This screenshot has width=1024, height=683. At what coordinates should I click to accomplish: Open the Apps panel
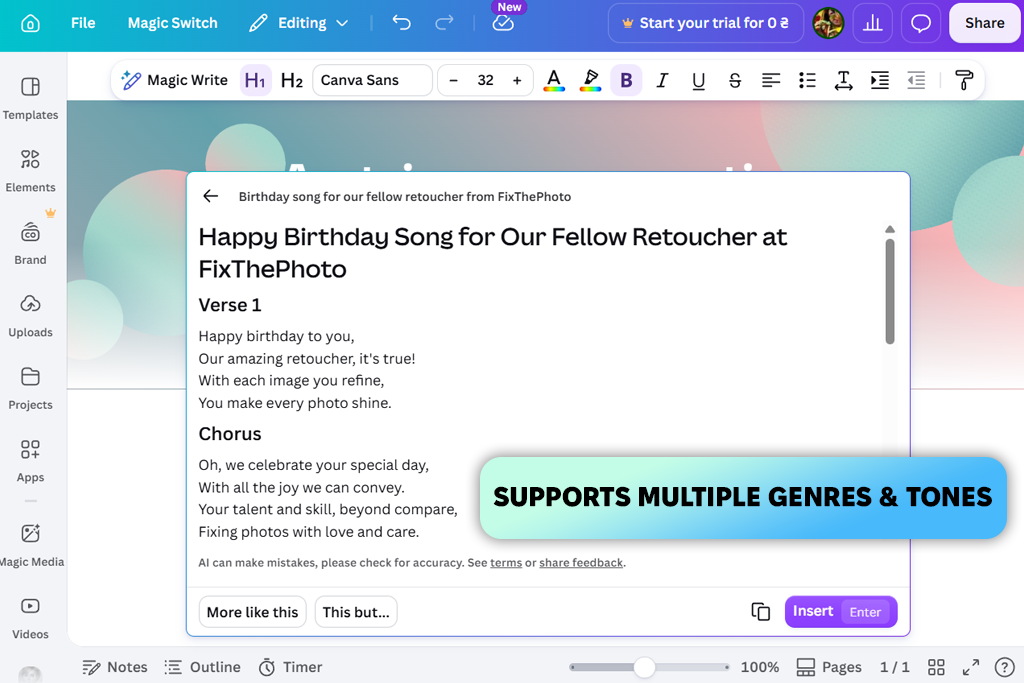point(30,461)
